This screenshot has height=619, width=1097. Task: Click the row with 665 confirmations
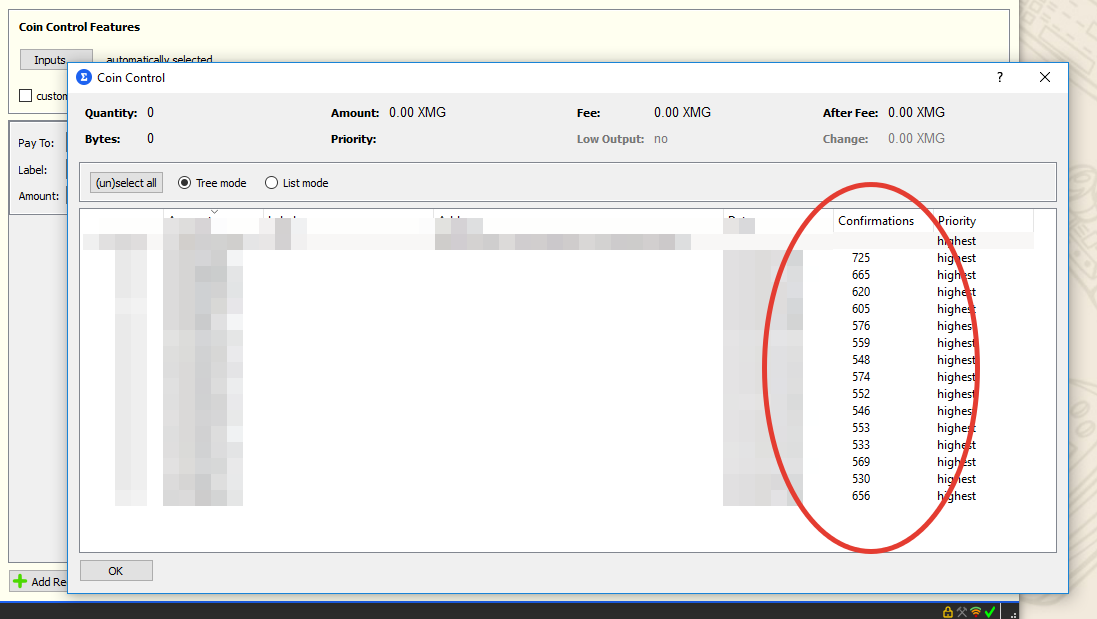[558, 275]
